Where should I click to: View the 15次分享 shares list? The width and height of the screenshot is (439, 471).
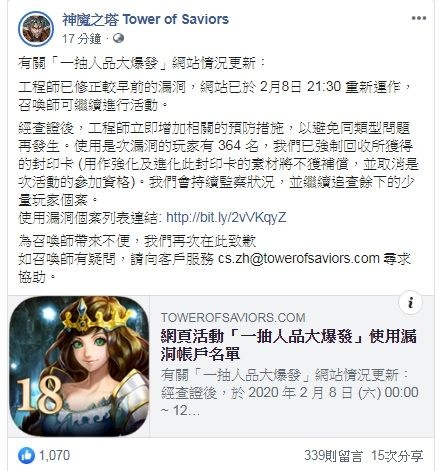coord(397,456)
